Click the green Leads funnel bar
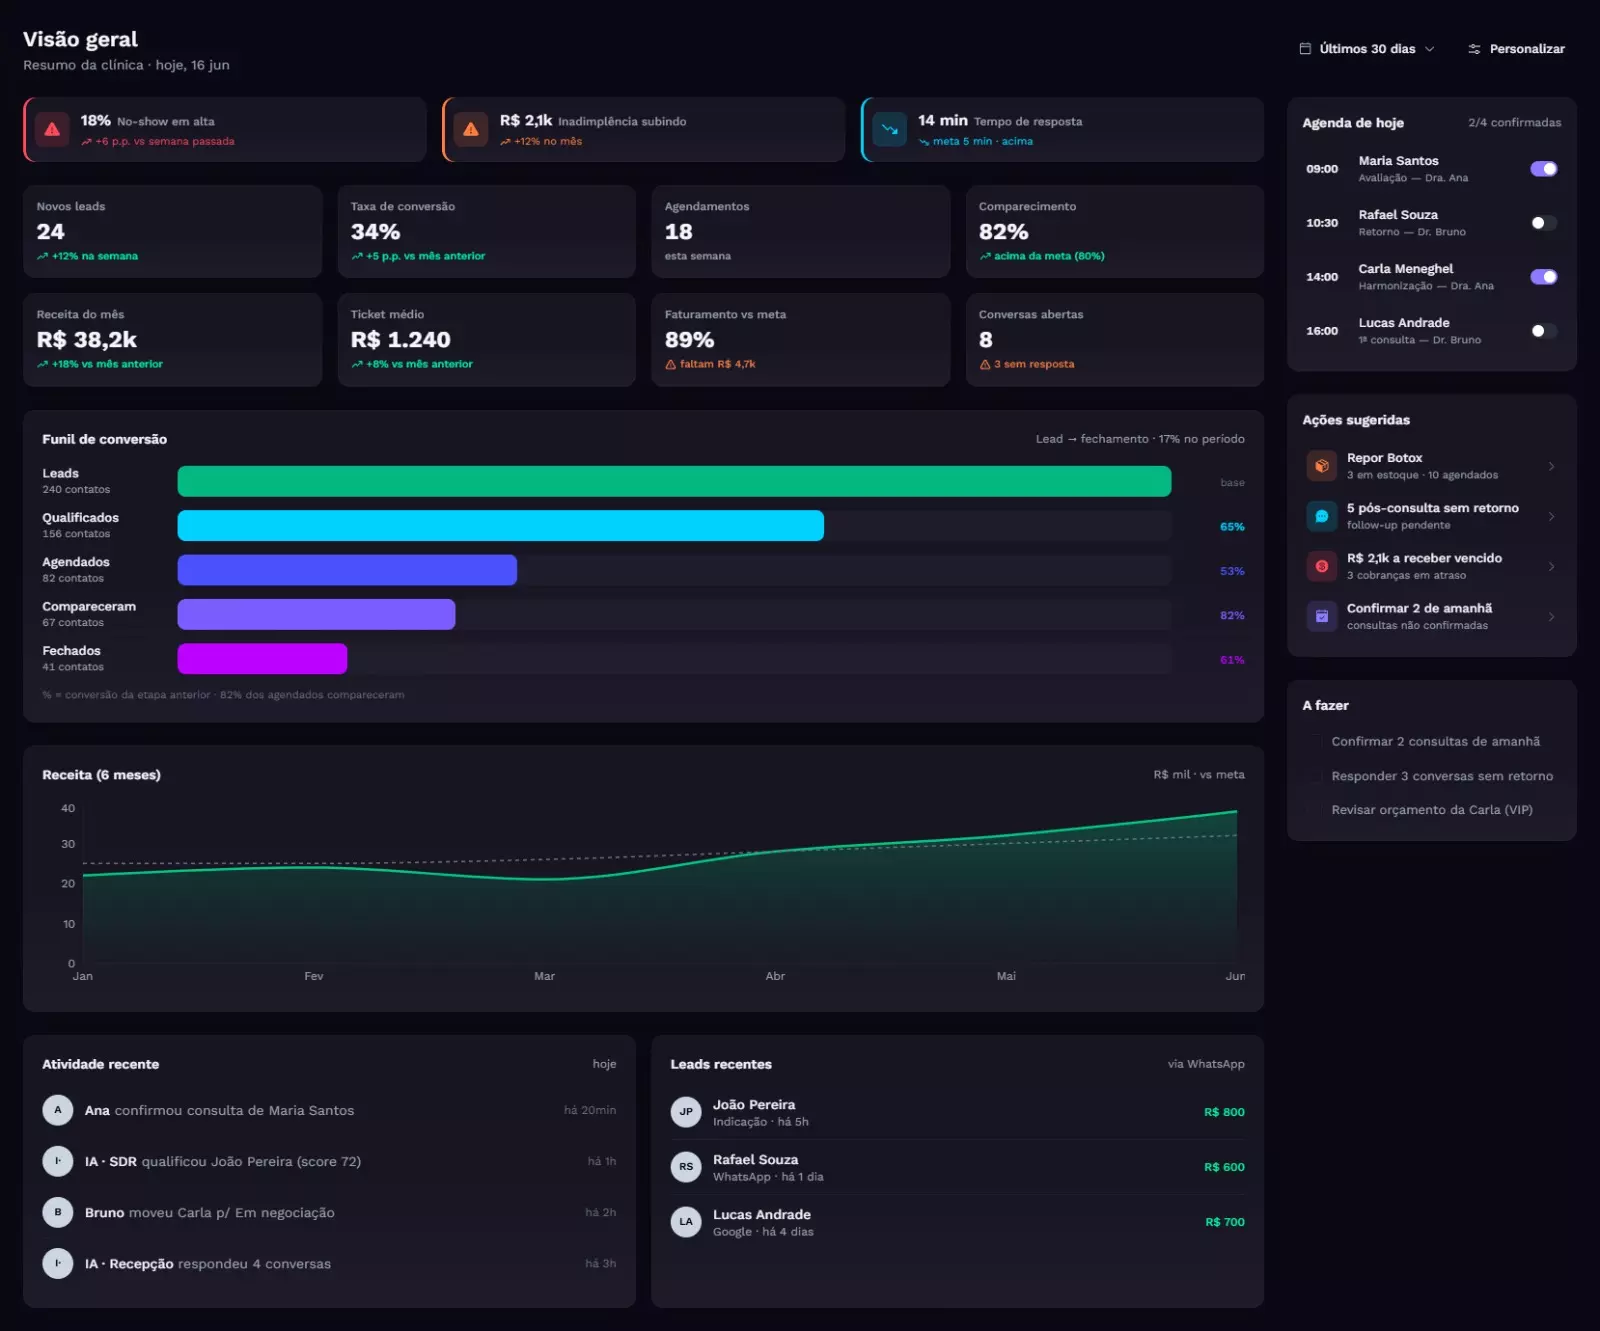The image size is (1600, 1331). click(x=674, y=481)
